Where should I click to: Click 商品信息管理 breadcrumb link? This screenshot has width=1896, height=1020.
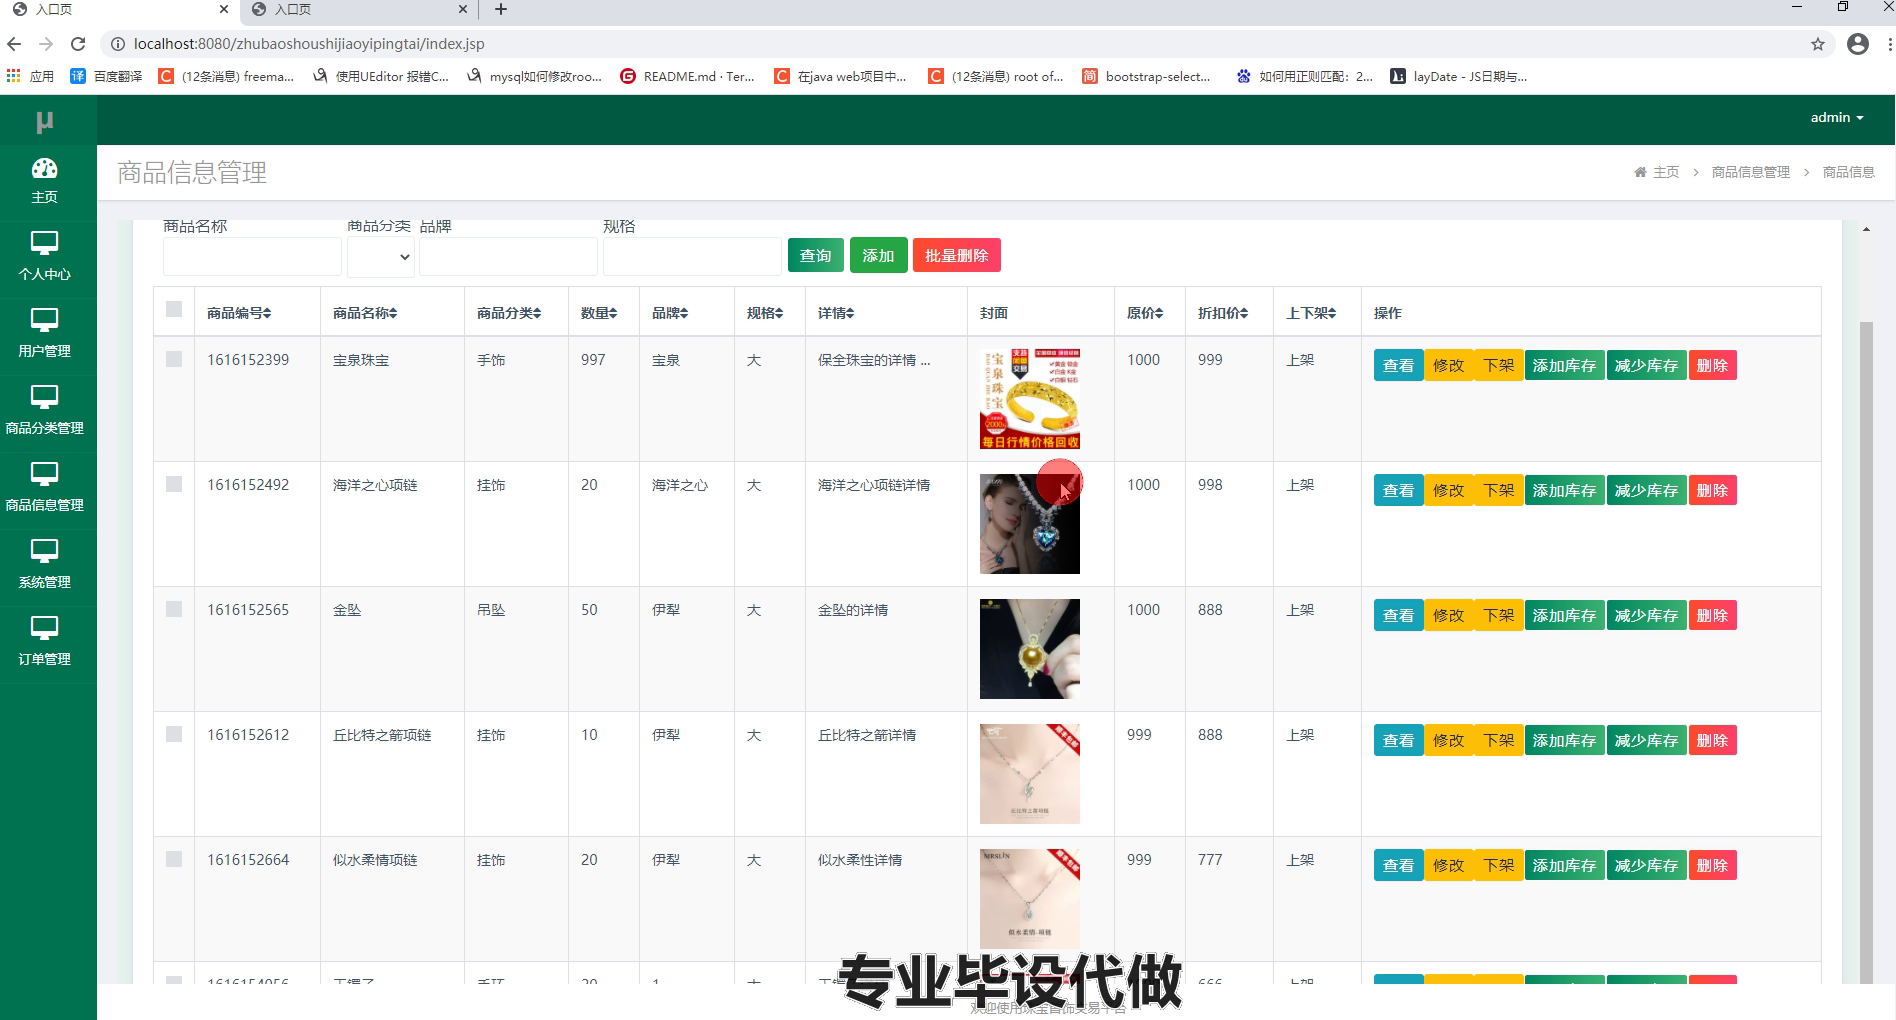tap(1751, 172)
